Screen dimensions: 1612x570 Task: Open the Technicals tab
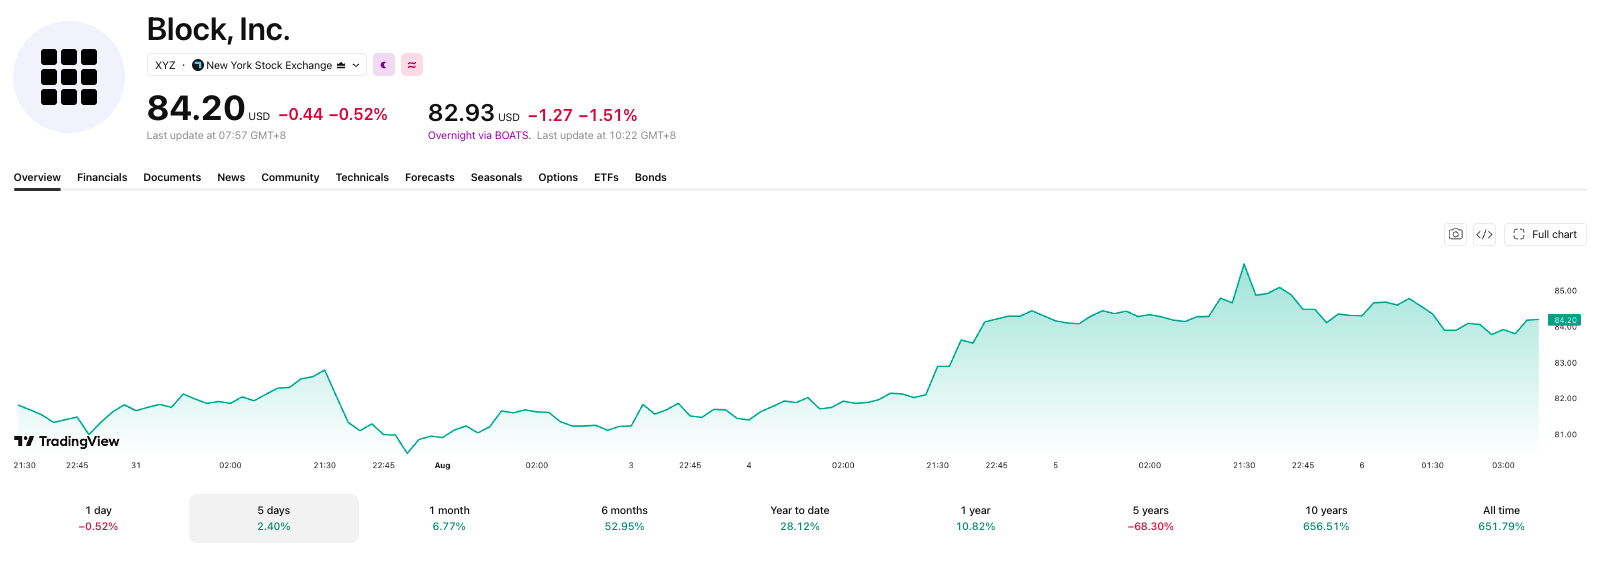(362, 177)
